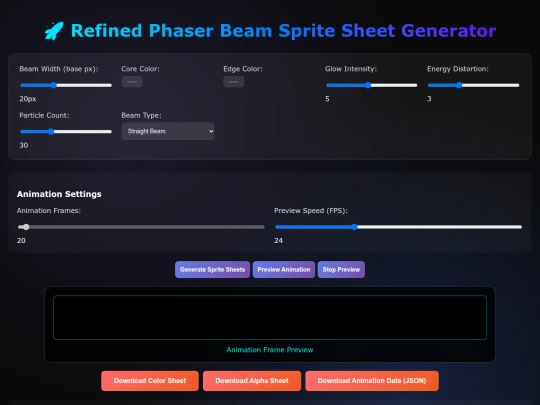Click Generate Sprite Sheets button
Image resolution: width=540 pixels, height=405 pixels.
[x=212, y=270]
